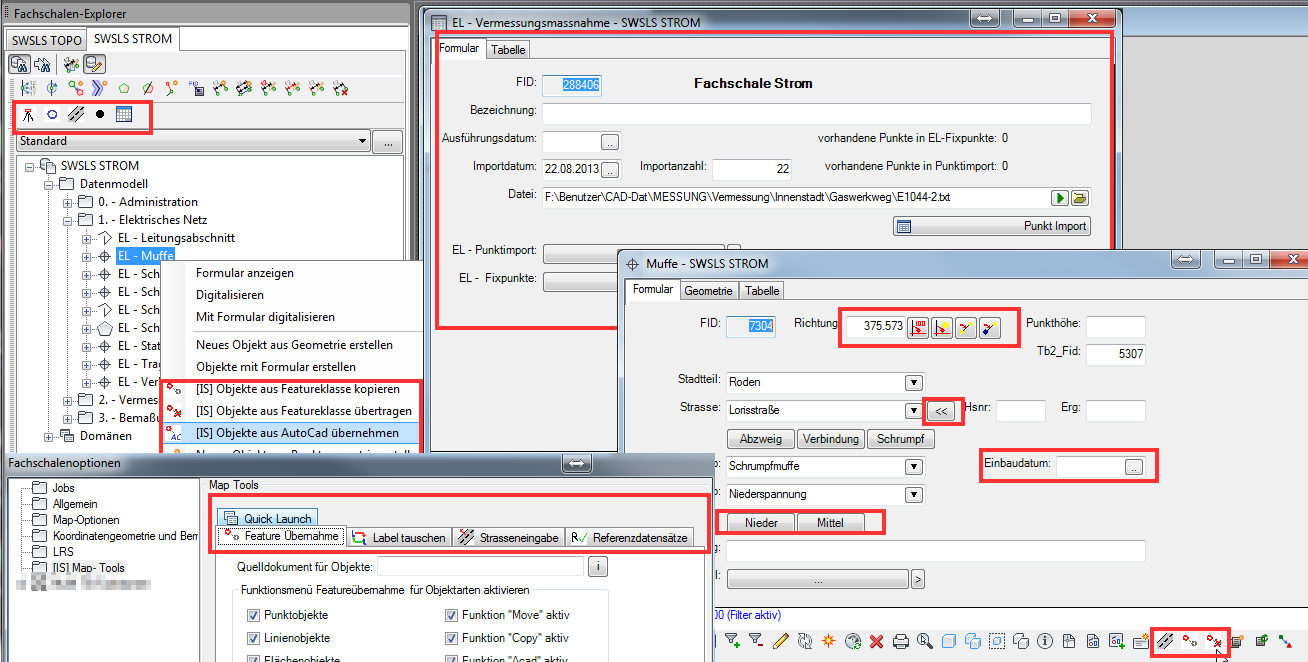The width and height of the screenshot is (1308, 662).
Task: Expand the EL - Leitungsabschnitt node
Action: click(x=87, y=238)
